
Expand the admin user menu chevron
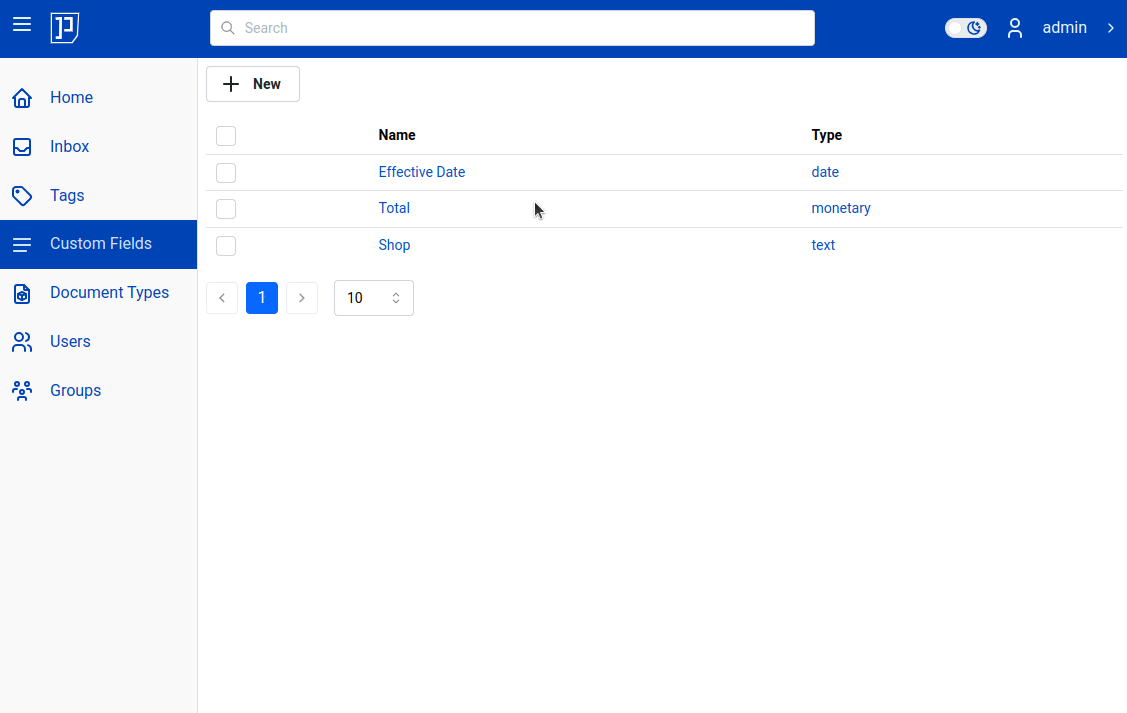(1110, 28)
